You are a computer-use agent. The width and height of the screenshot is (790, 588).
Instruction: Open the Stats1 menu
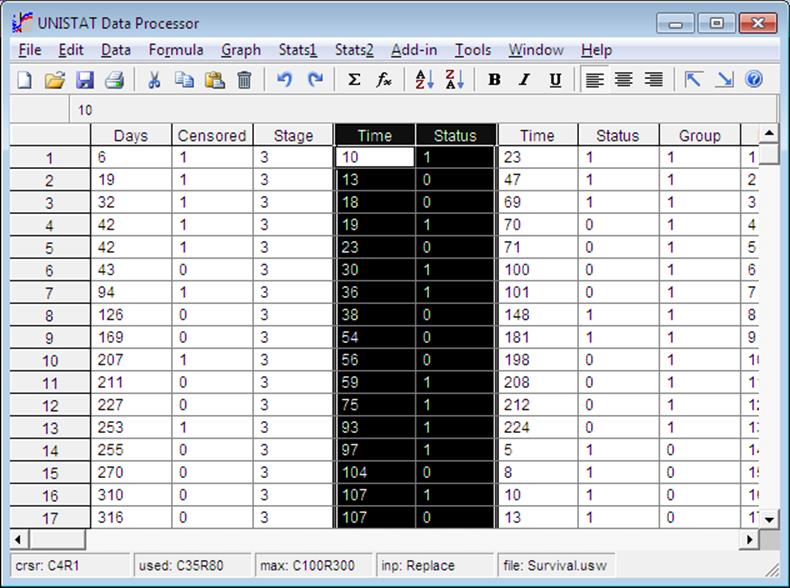click(x=298, y=50)
